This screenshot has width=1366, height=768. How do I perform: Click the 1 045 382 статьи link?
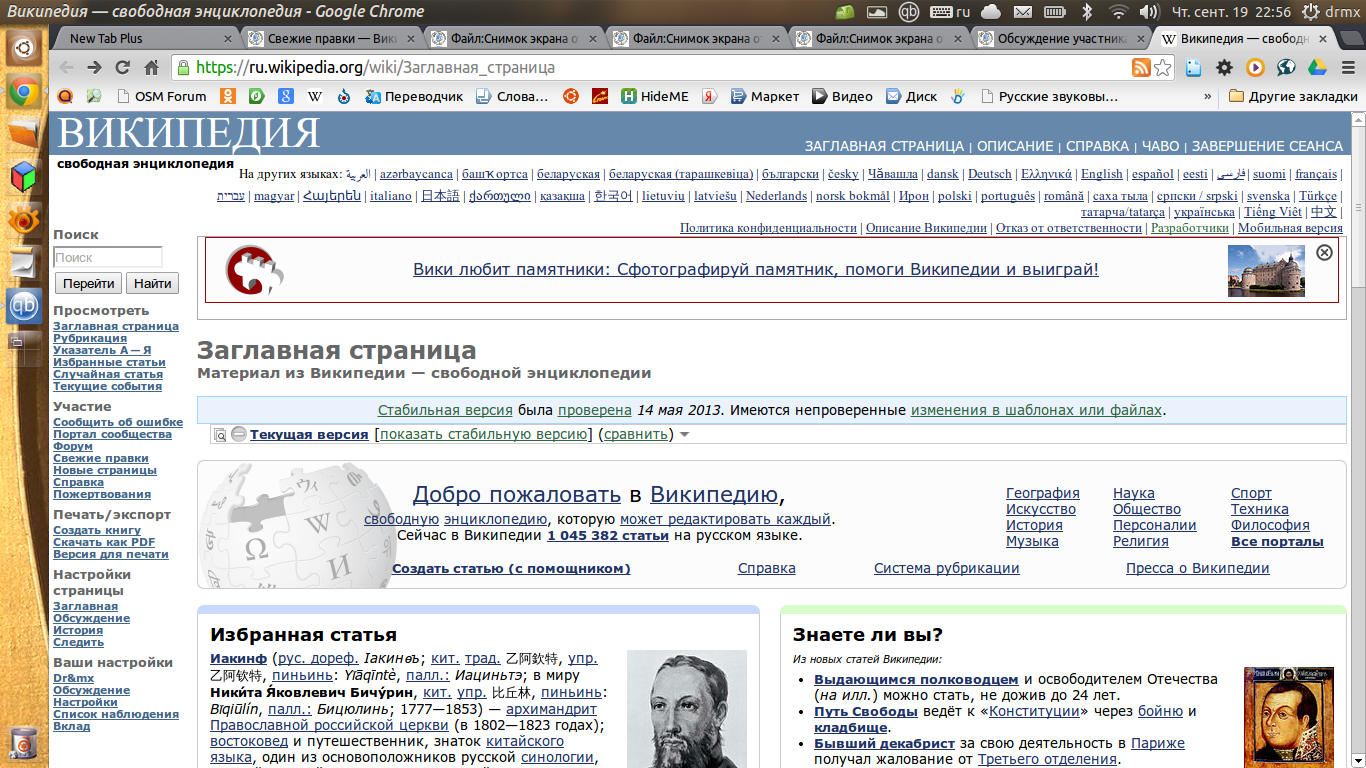click(608, 535)
